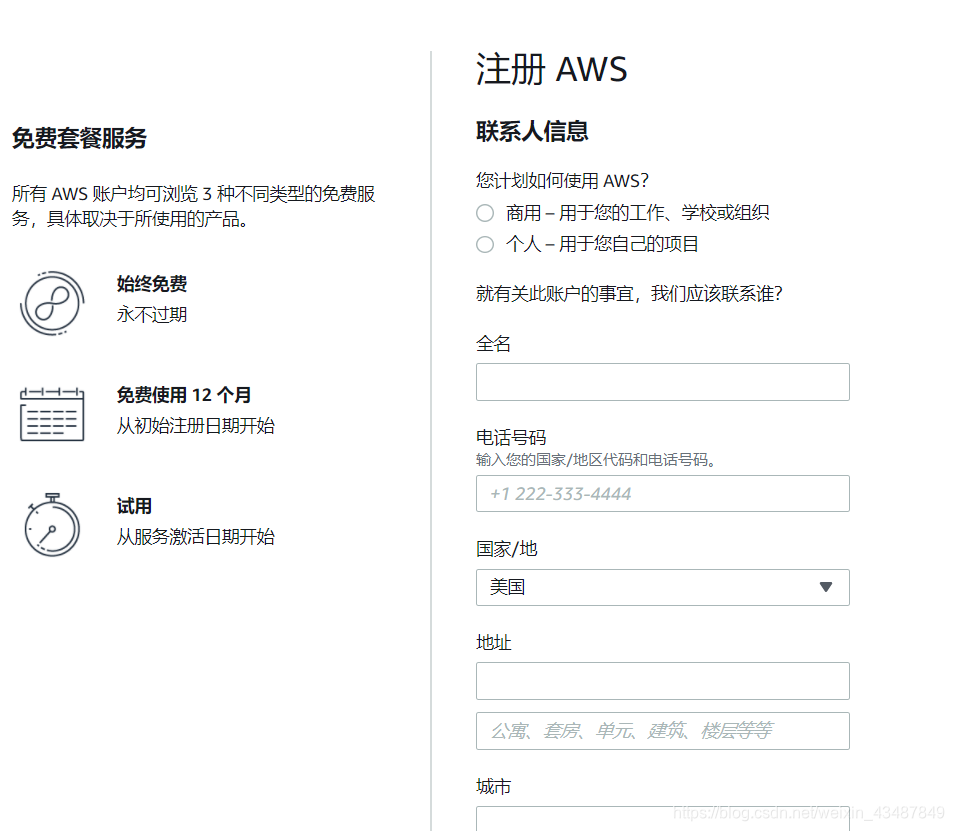Click the first 地址 address input field

663,681
